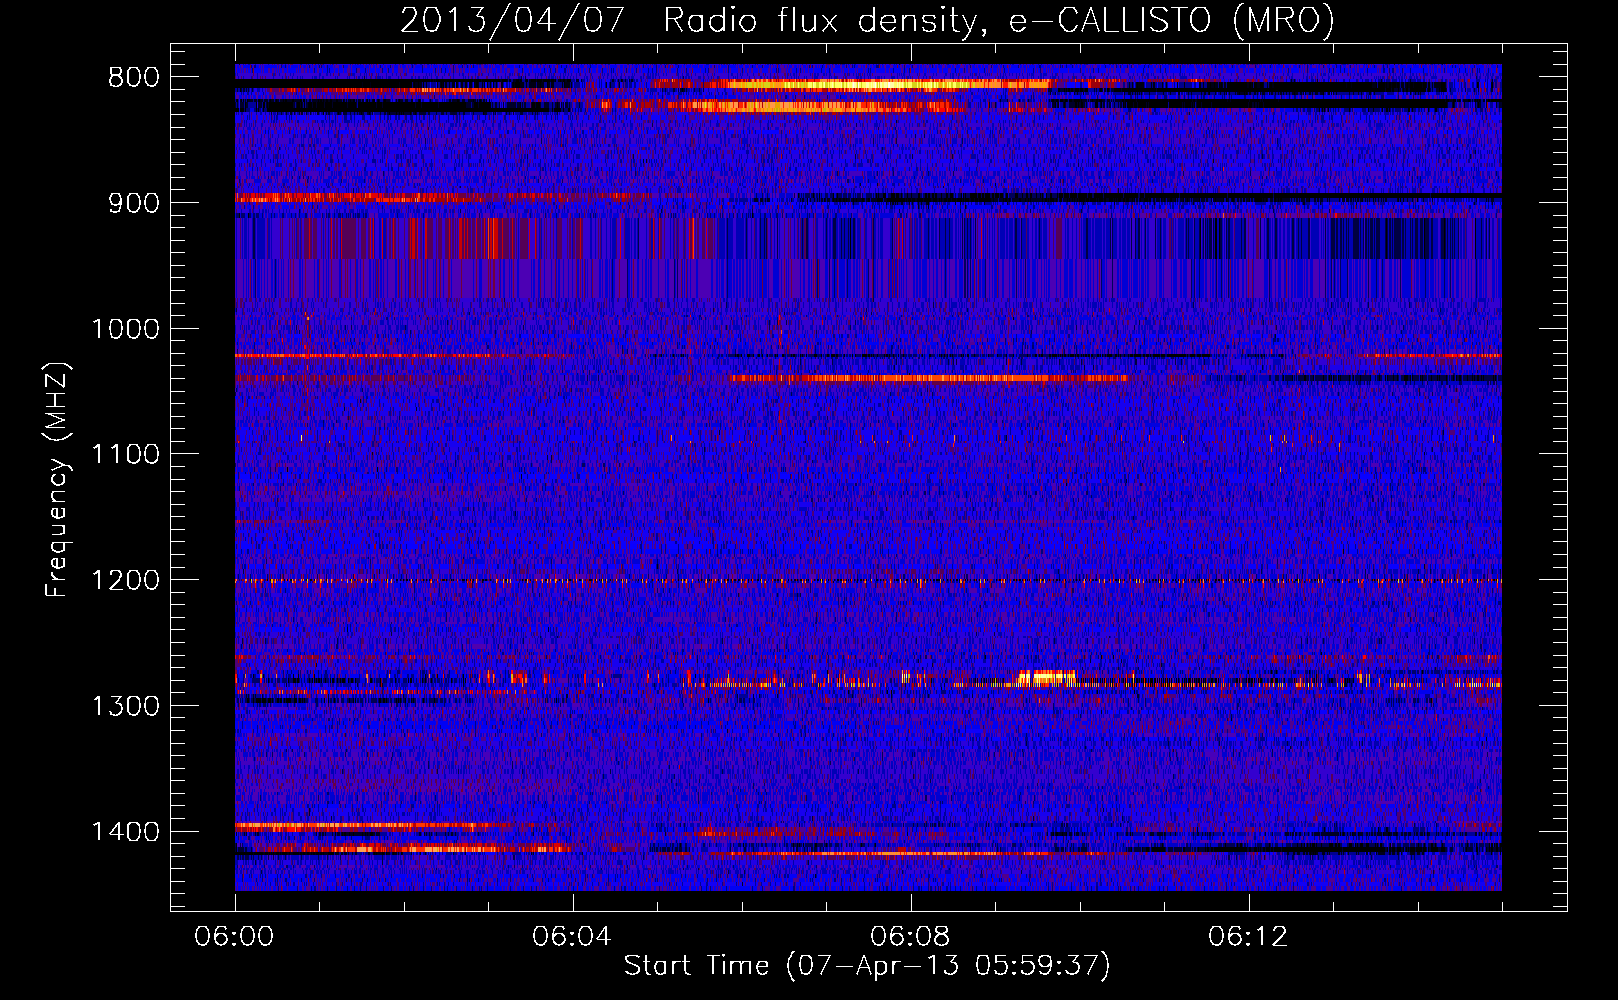Click the bright yellow burst near 1280 MHz
The image size is (1618, 1000).
[1045, 678]
